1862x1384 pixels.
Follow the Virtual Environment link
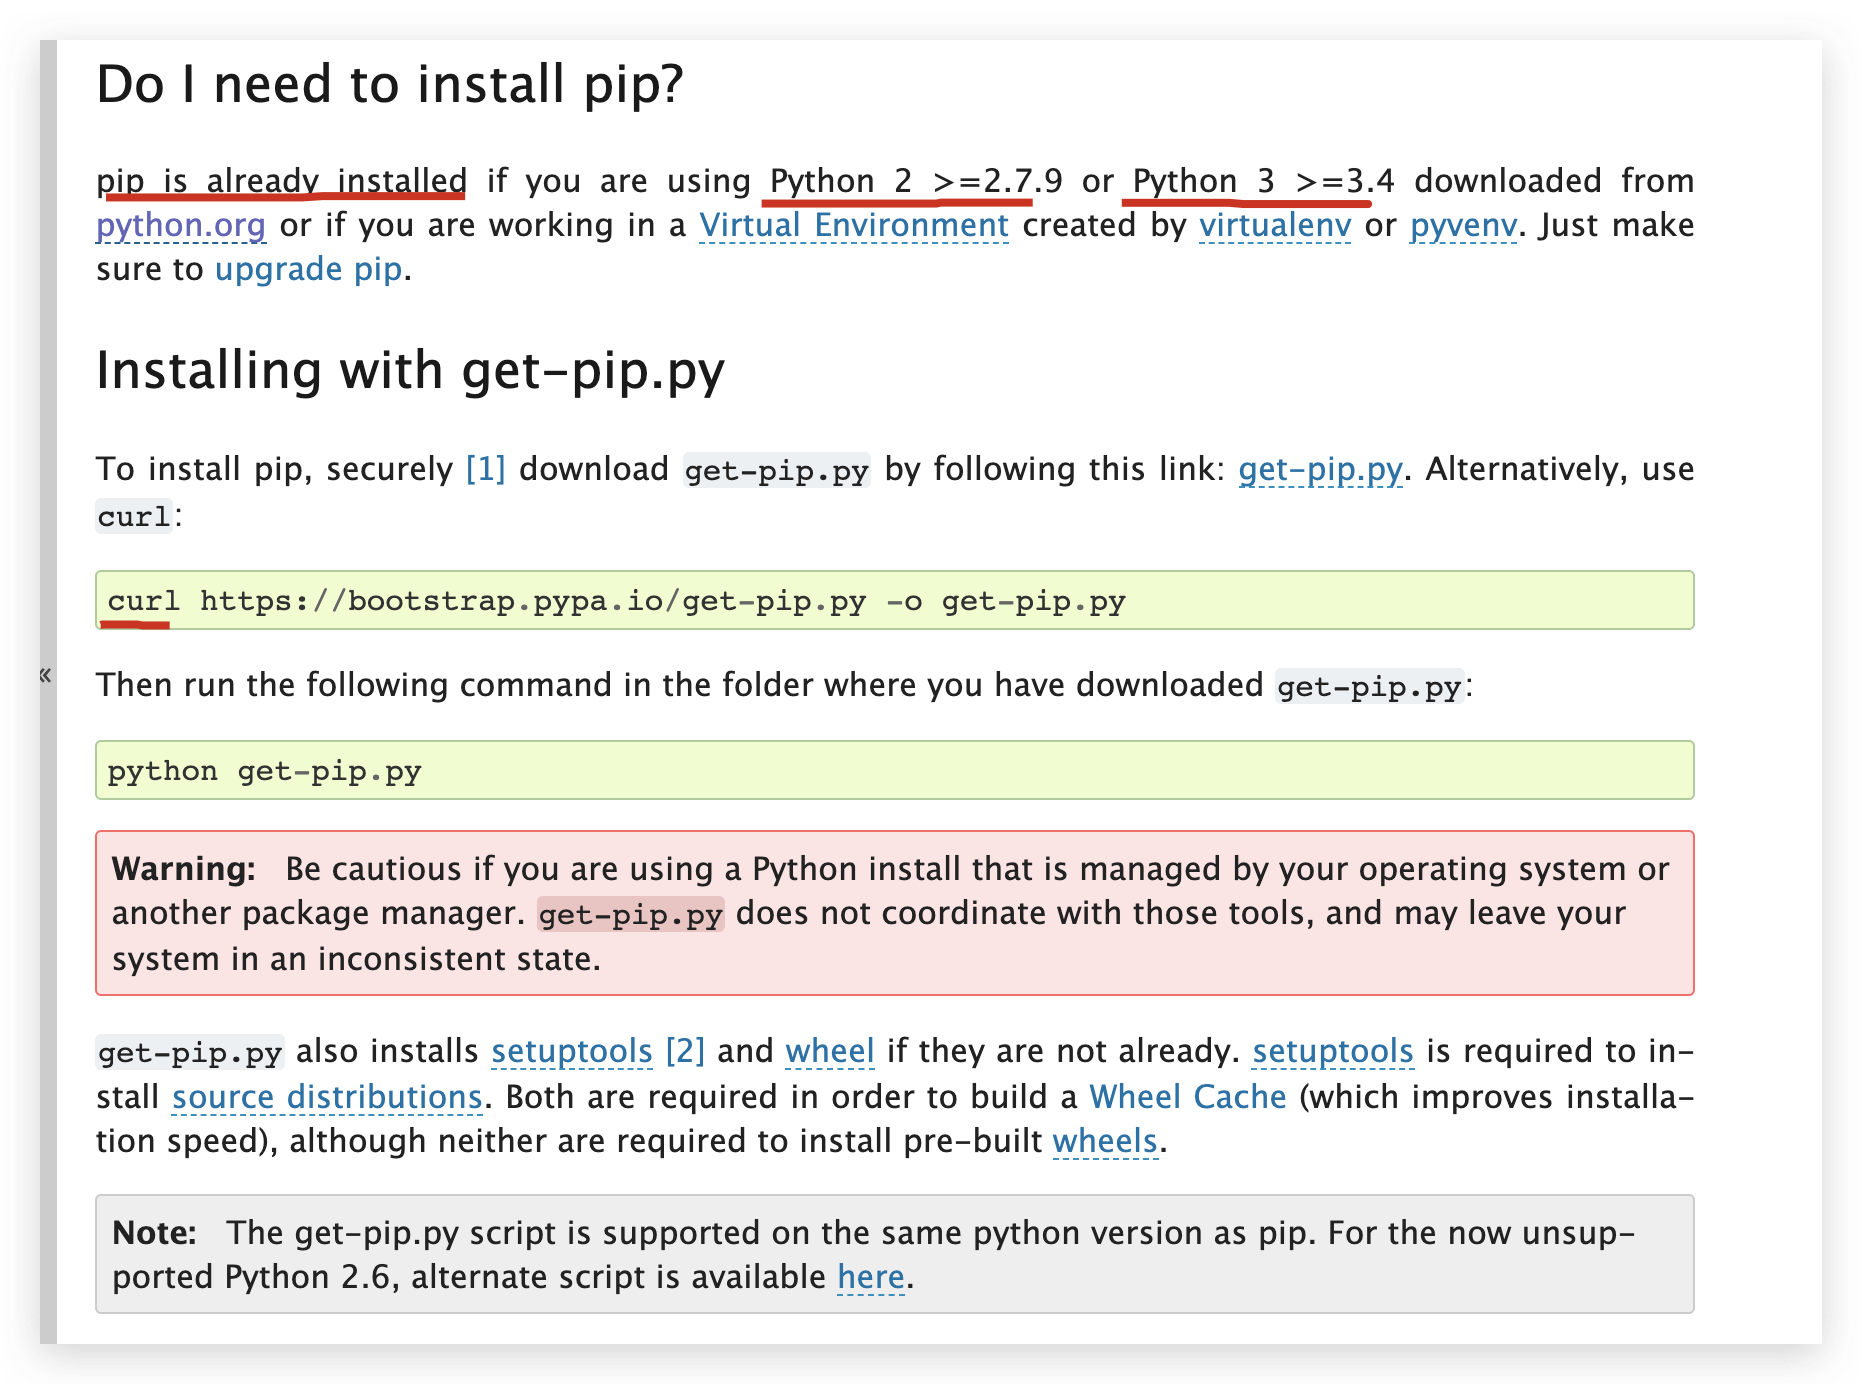click(x=853, y=225)
